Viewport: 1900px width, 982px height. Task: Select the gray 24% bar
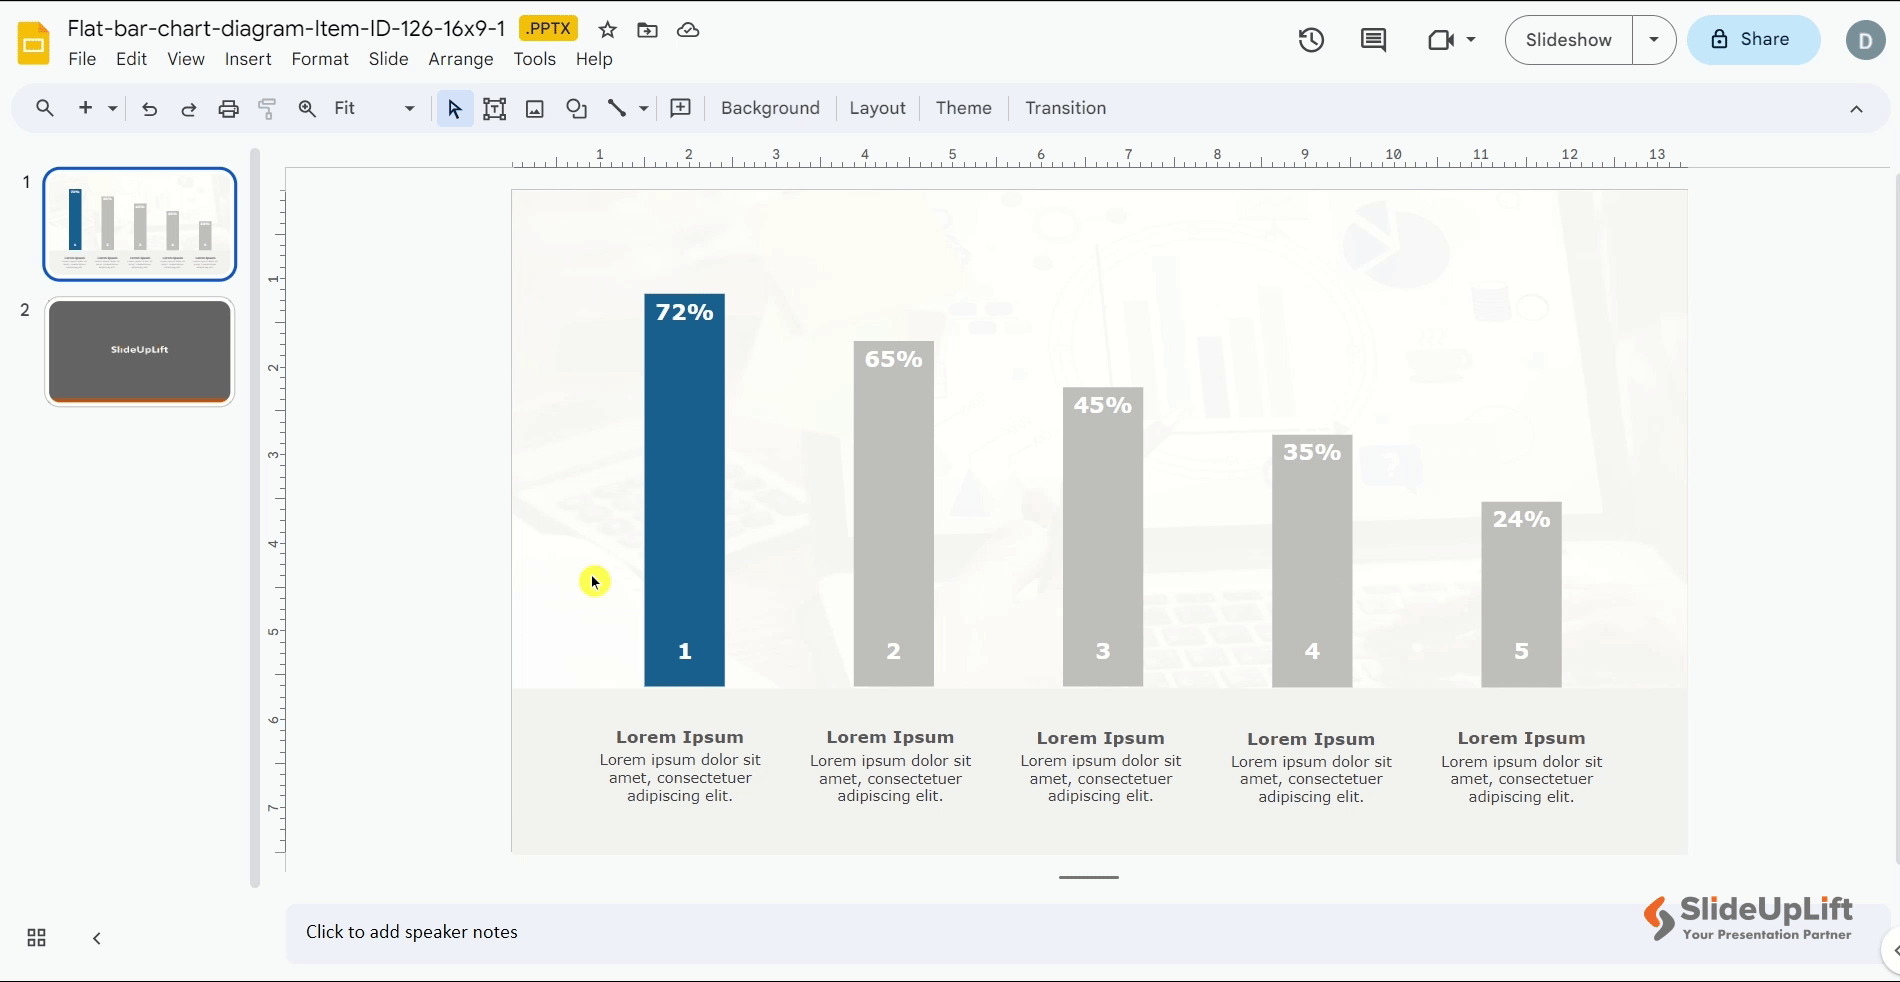pyautogui.click(x=1521, y=595)
